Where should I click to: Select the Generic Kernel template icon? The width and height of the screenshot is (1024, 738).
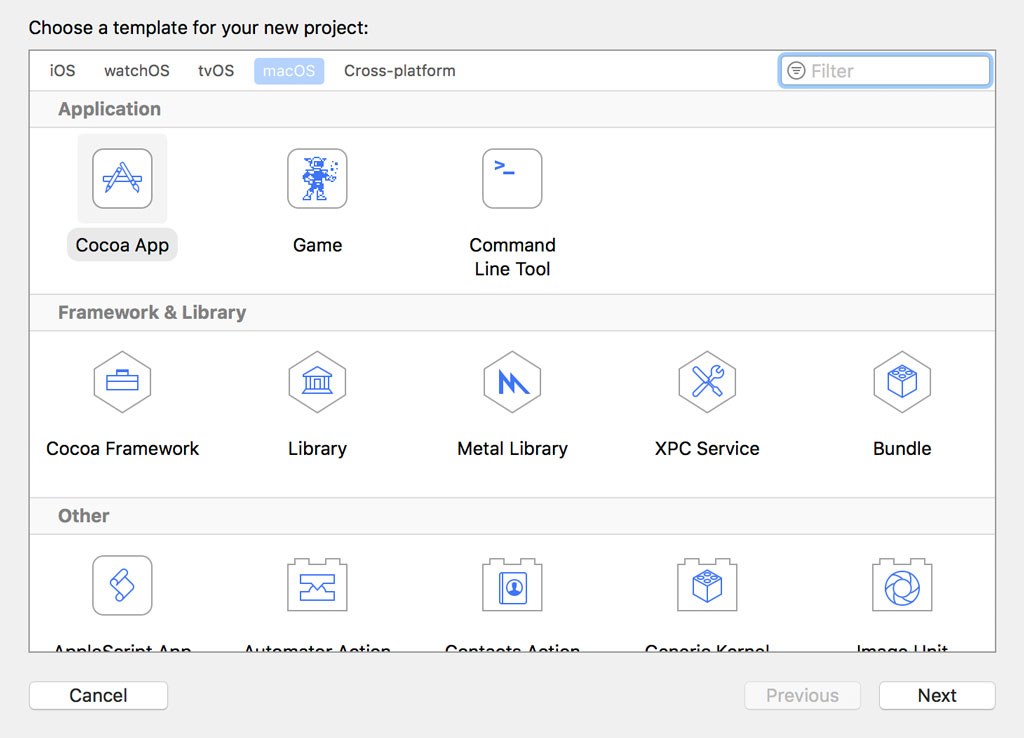(707, 586)
